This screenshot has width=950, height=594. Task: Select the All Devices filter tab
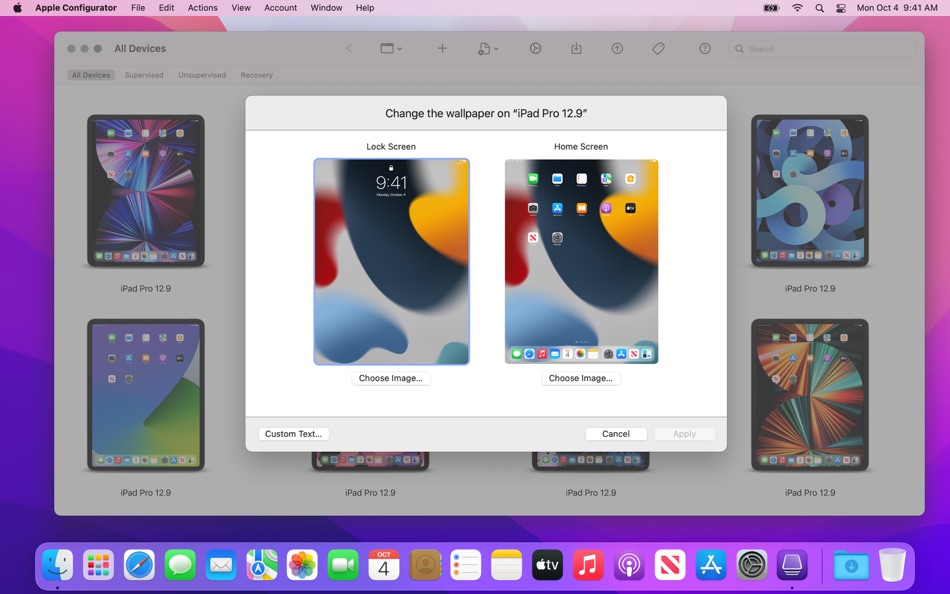coord(91,75)
